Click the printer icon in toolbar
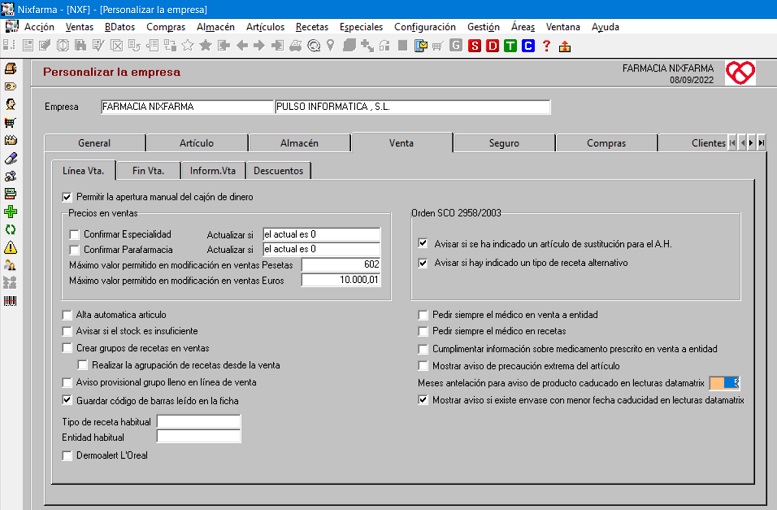 (295, 46)
